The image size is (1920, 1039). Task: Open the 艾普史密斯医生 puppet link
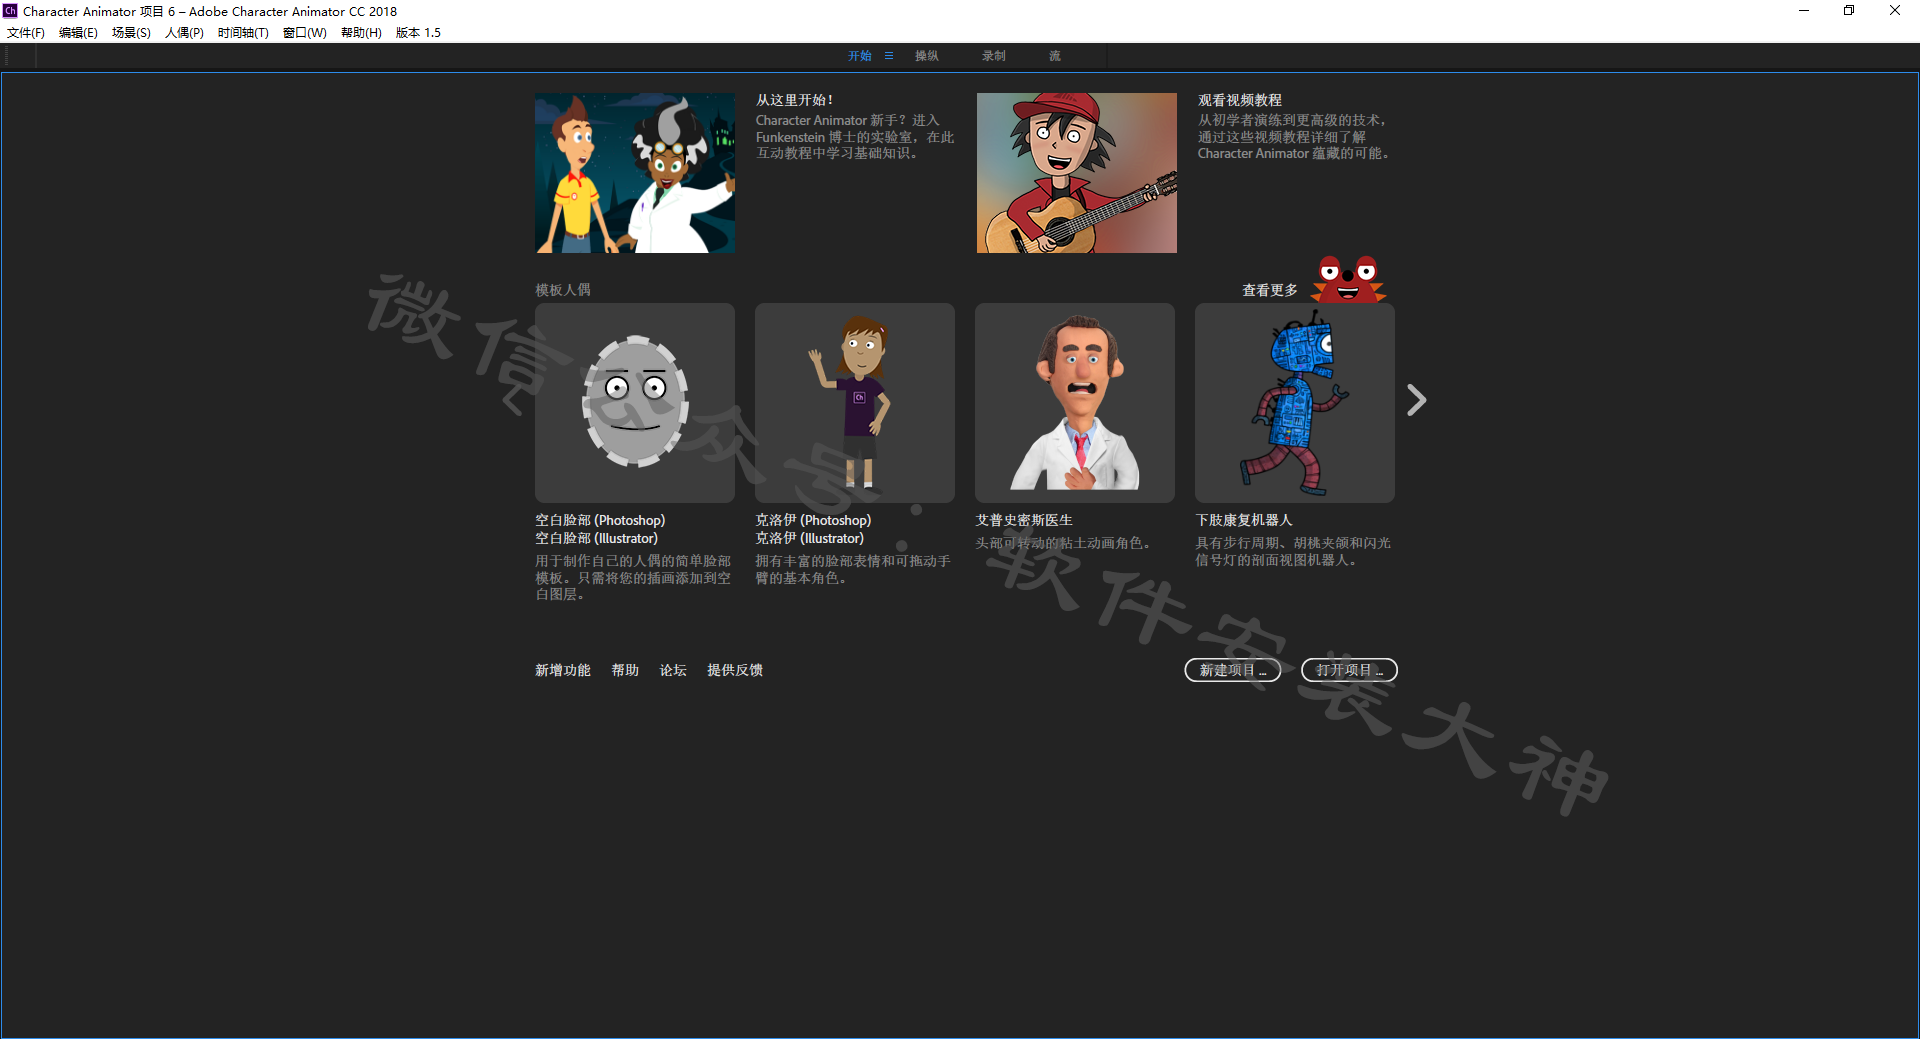(1024, 520)
